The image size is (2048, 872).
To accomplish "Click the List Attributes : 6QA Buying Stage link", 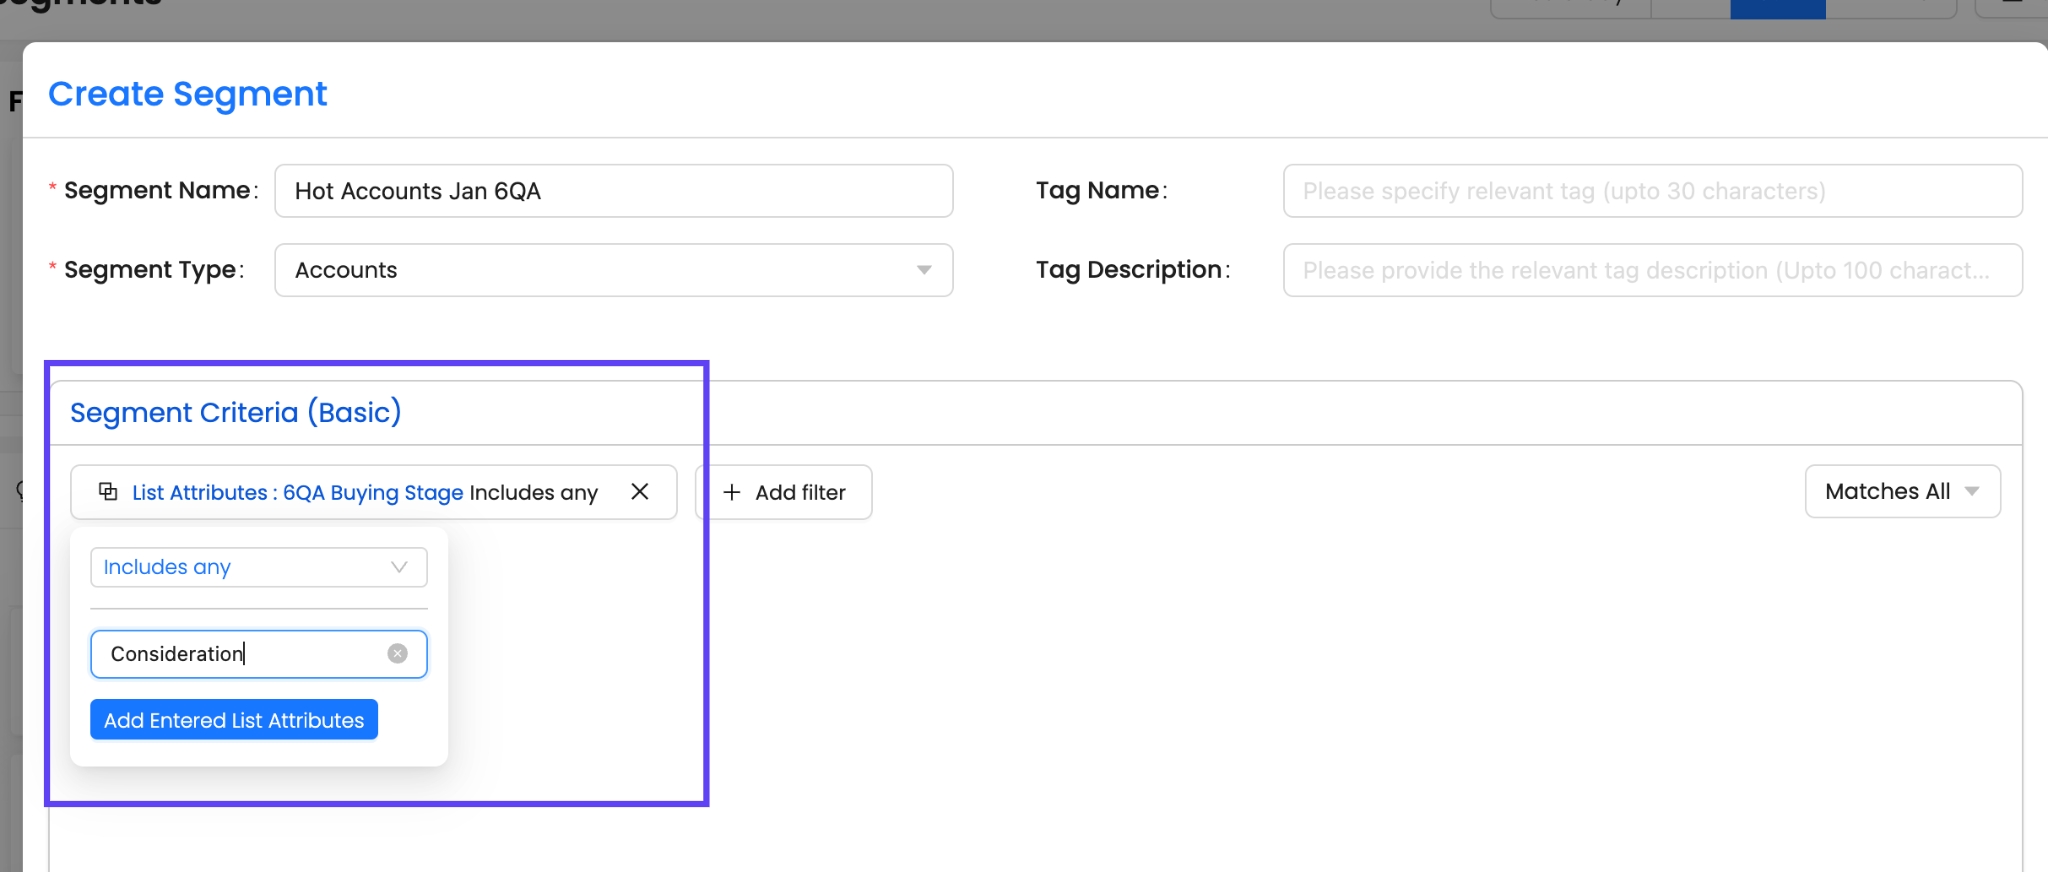I will [x=298, y=492].
